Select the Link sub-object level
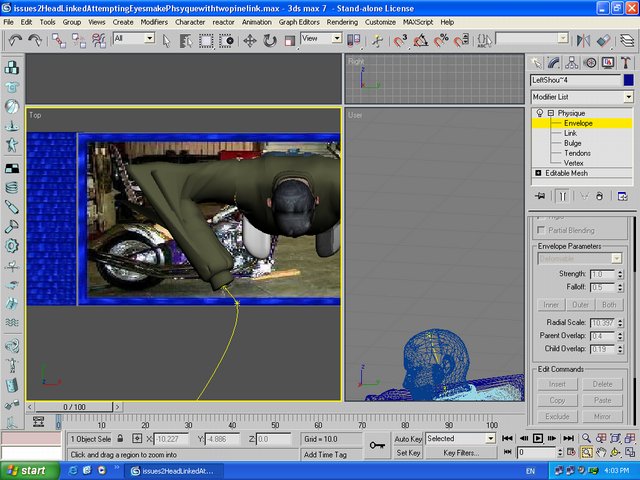The height and width of the screenshot is (480, 640). (x=570, y=133)
